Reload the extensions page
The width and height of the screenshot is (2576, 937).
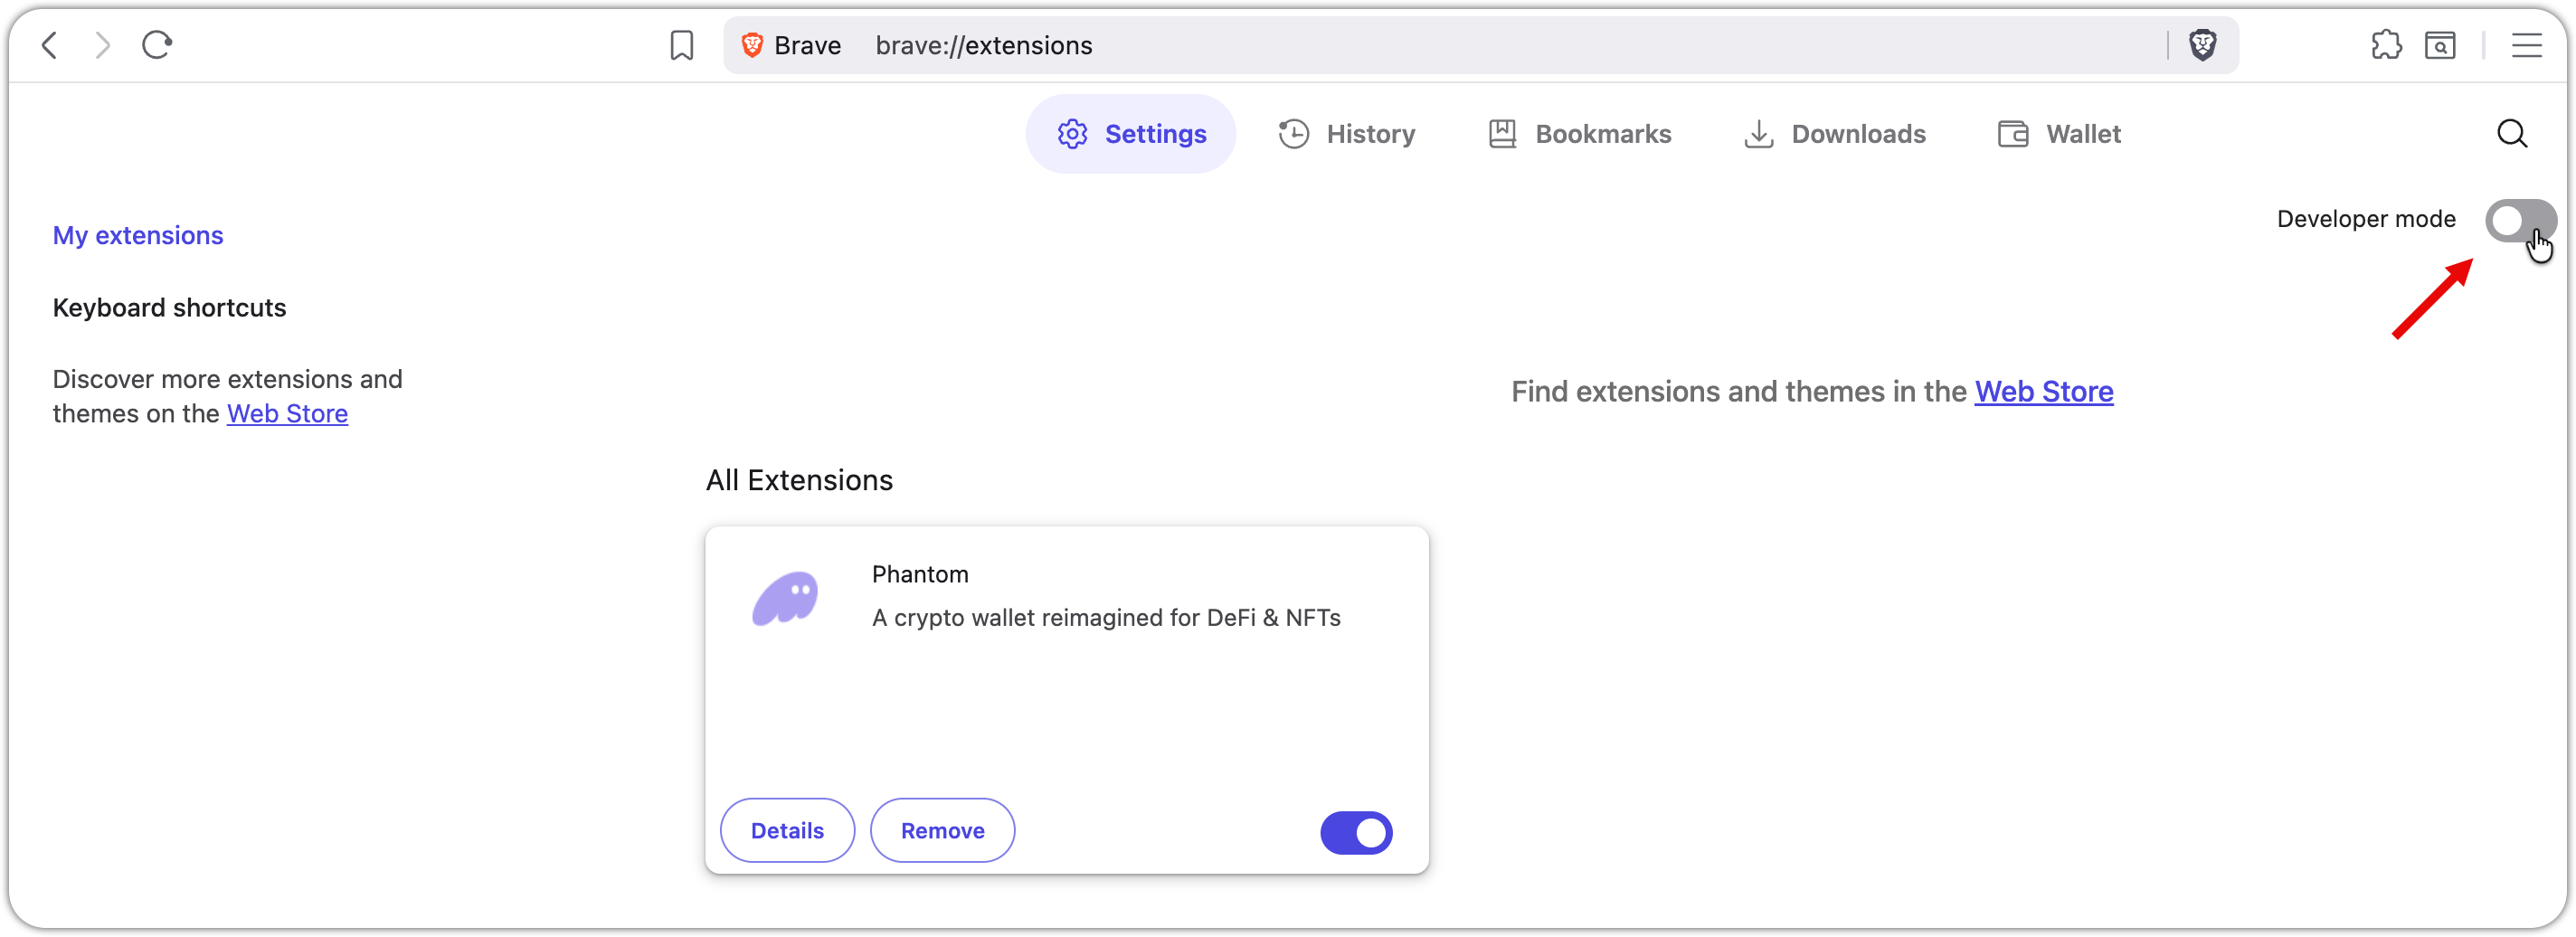[157, 45]
